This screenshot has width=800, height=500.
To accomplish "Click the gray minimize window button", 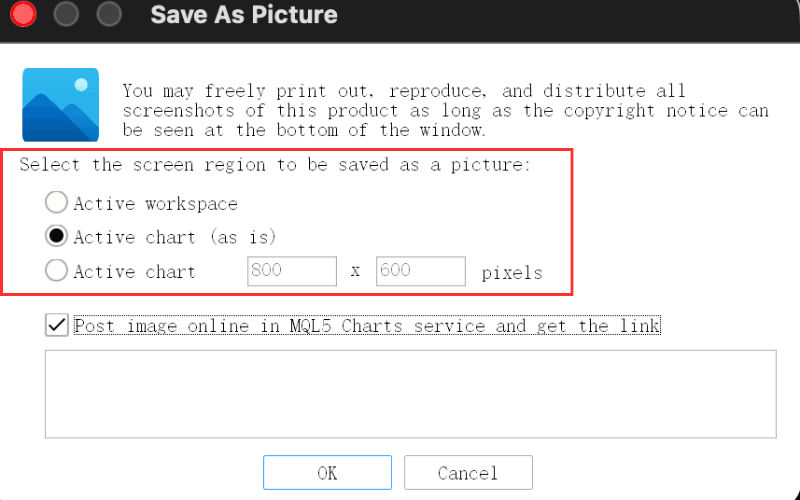I will 66,14.
